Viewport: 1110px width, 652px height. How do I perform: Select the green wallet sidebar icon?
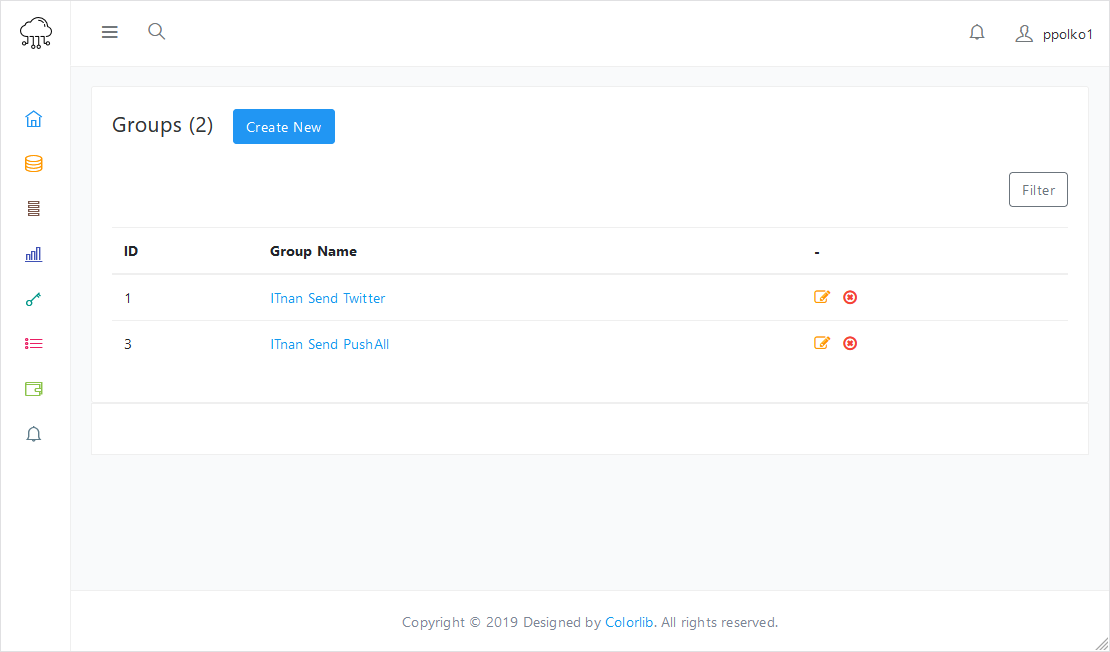(34, 389)
